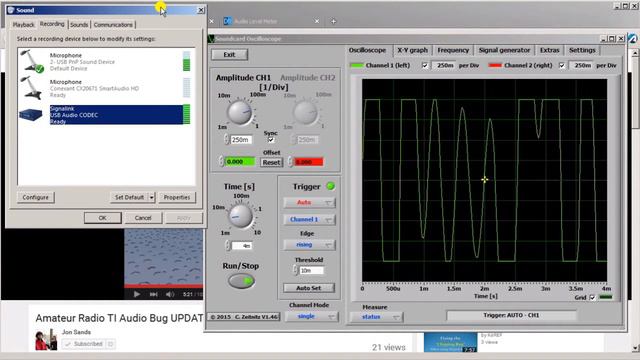This screenshot has width=640, height=360.
Task: Click the CH1 offset 0.000 green field
Action: pyautogui.click(x=240, y=162)
